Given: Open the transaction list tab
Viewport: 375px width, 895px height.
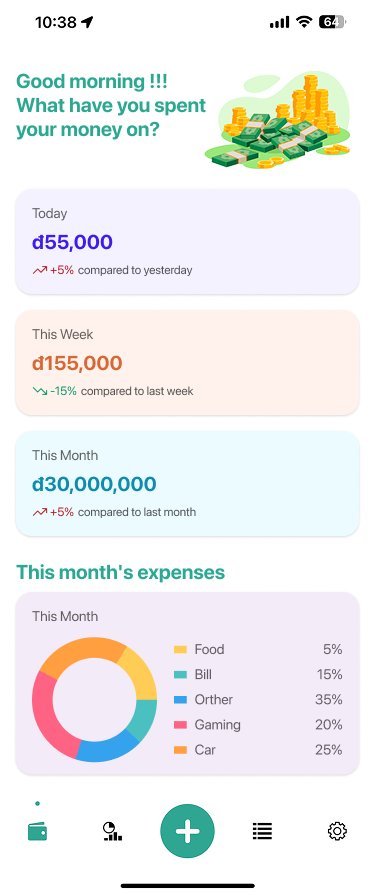Looking at the screenshot, I should 262,832.
